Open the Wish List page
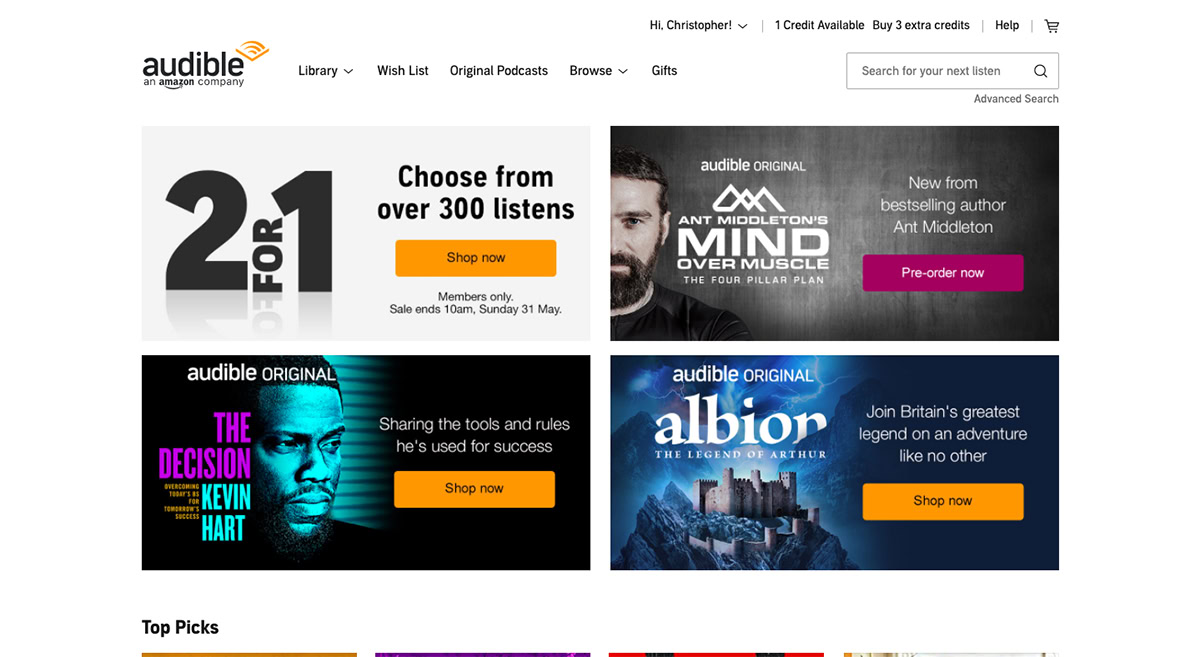 click(403, 71)
